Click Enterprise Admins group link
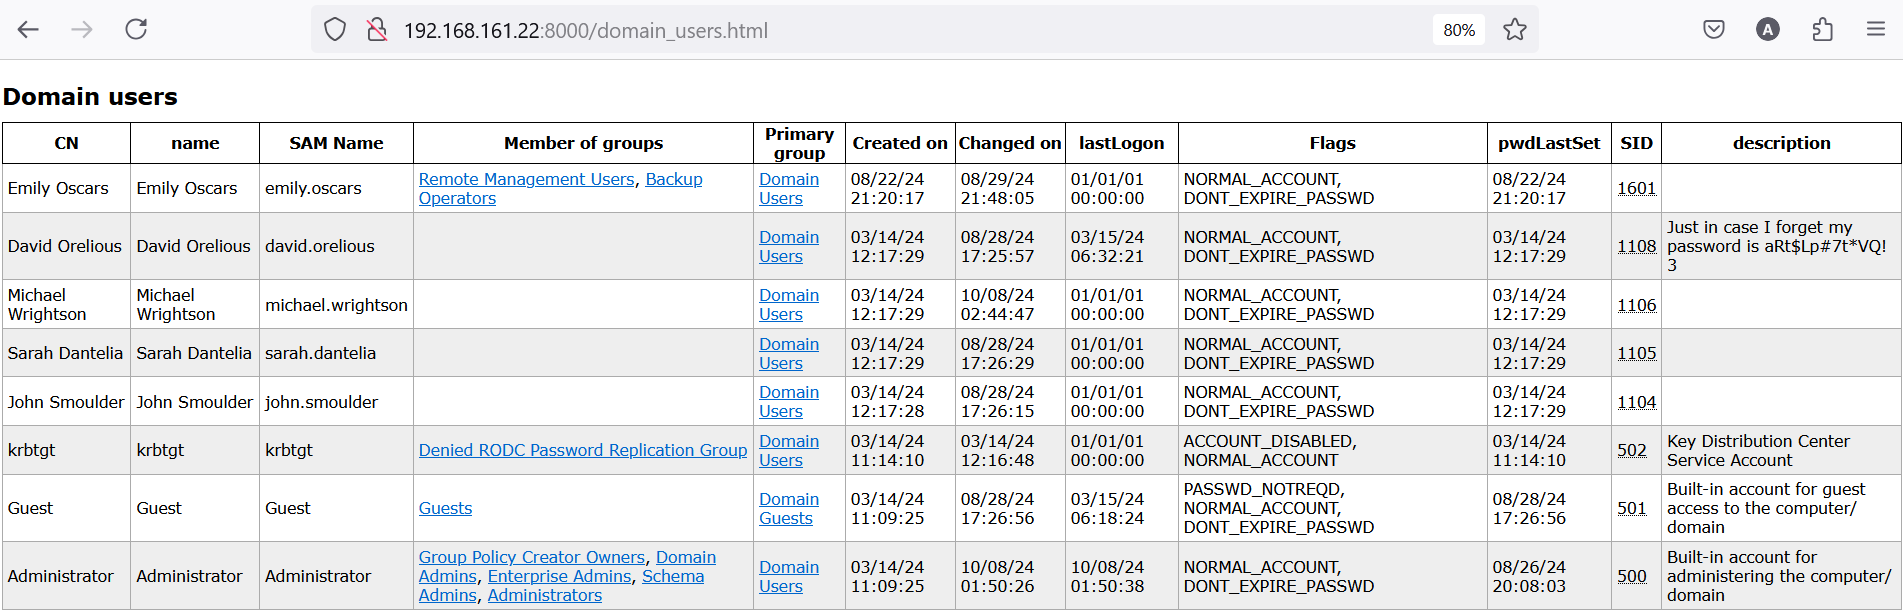 click(x=559, y=576)
